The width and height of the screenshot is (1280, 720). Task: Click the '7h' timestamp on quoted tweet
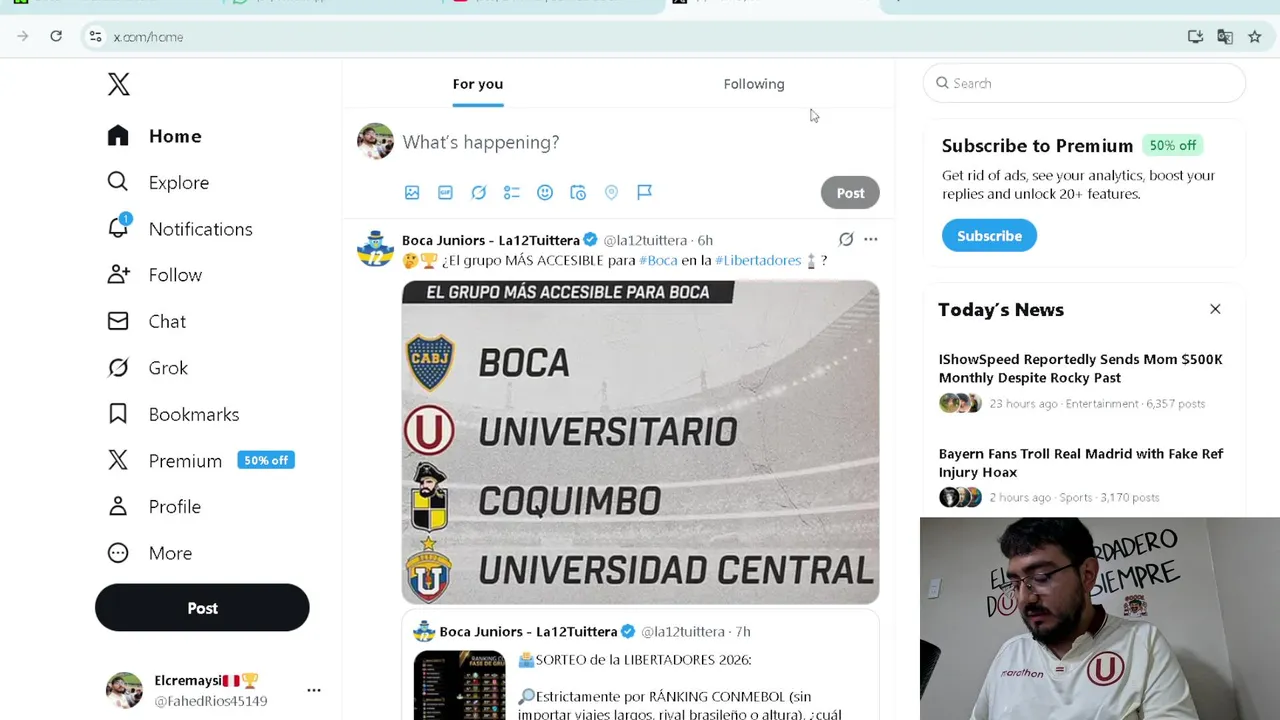743,631
